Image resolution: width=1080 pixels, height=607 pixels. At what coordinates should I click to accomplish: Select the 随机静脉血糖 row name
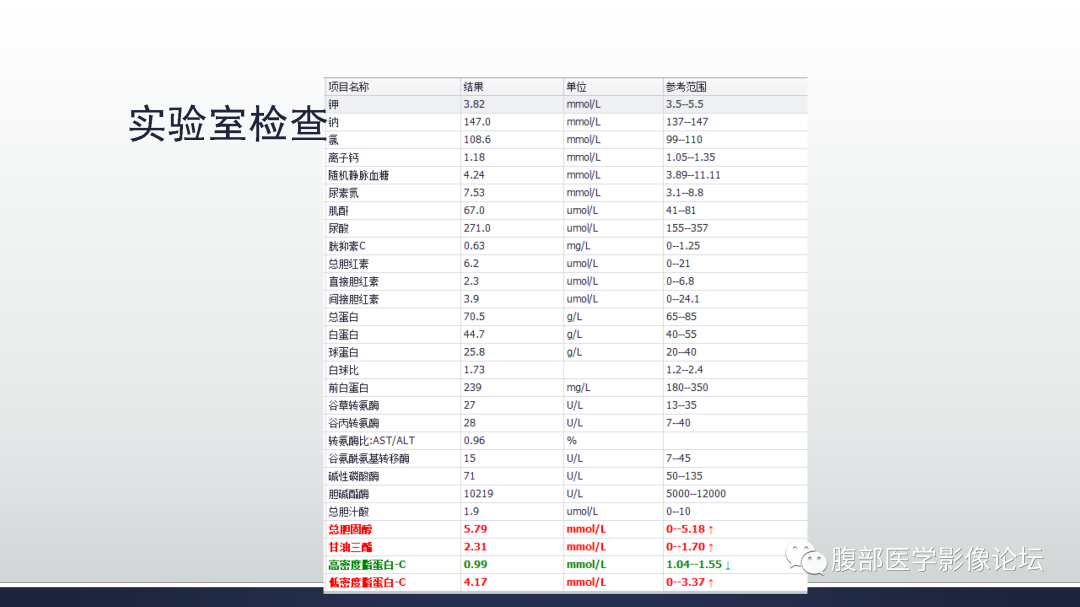[359, 175]
